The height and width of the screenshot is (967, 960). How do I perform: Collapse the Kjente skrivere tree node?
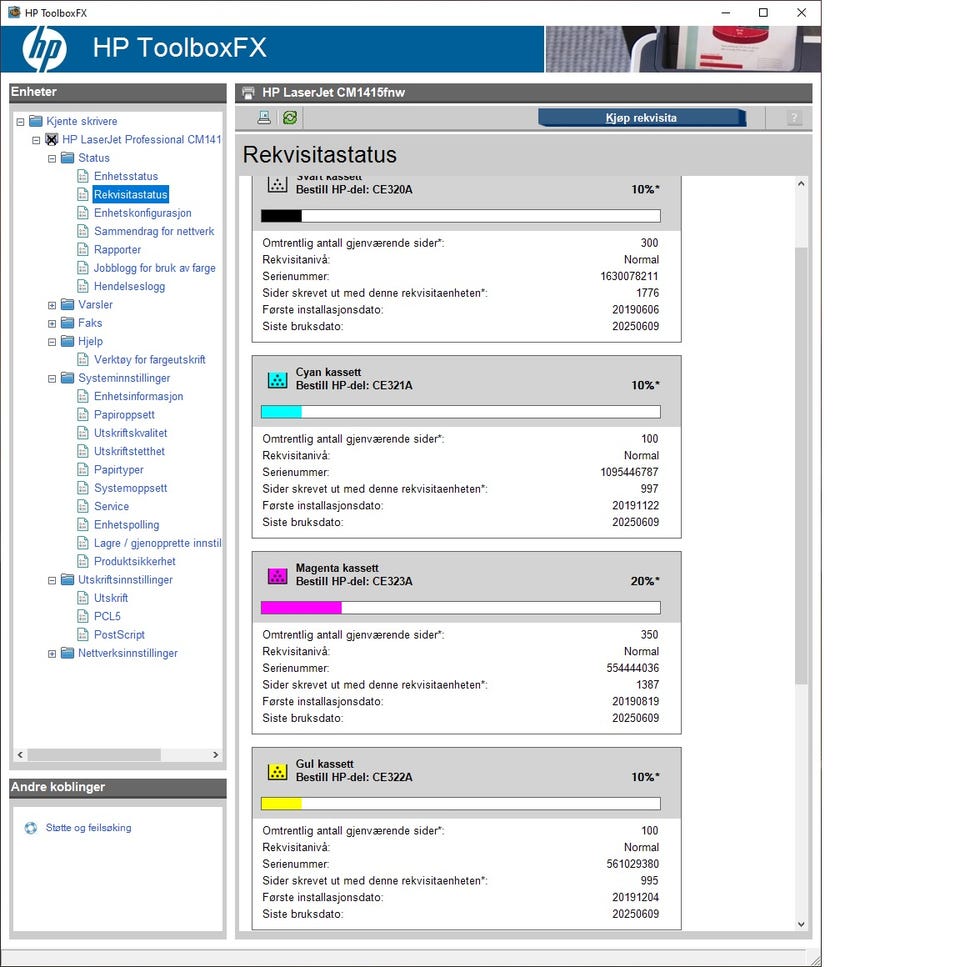tap(20, 122)
